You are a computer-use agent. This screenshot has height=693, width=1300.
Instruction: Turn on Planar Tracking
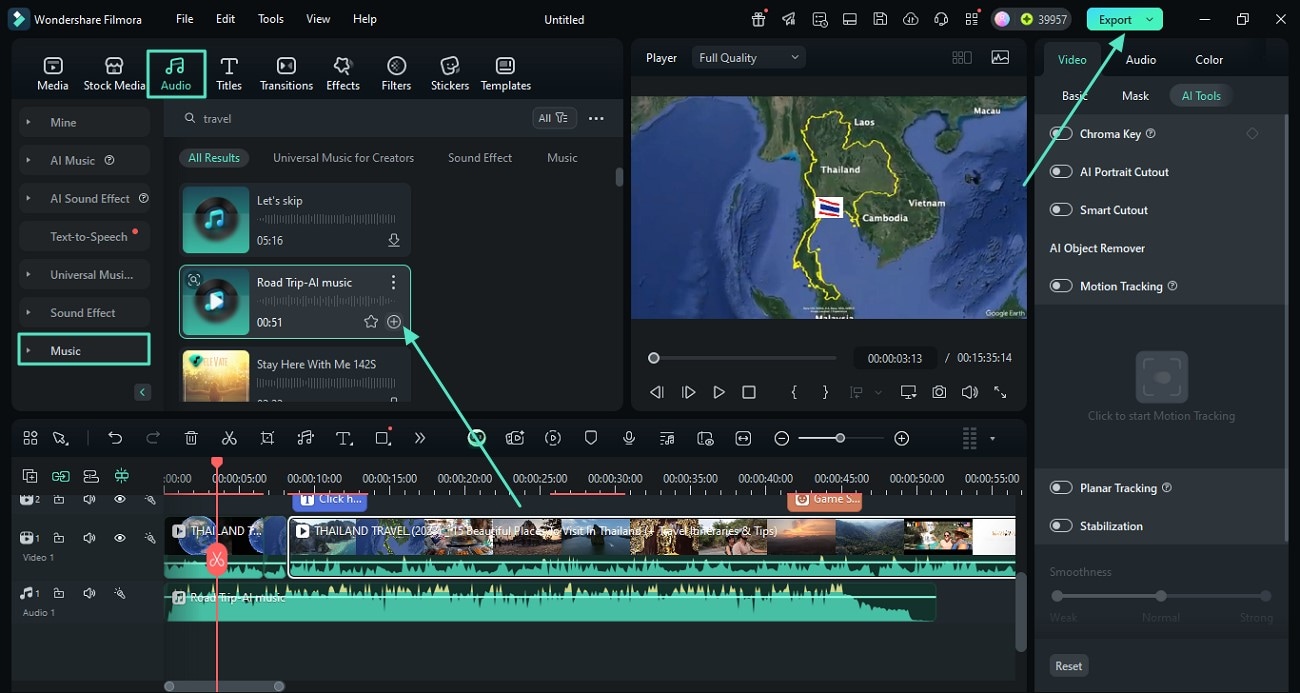pyautogui.click(x=1061, y=488)
